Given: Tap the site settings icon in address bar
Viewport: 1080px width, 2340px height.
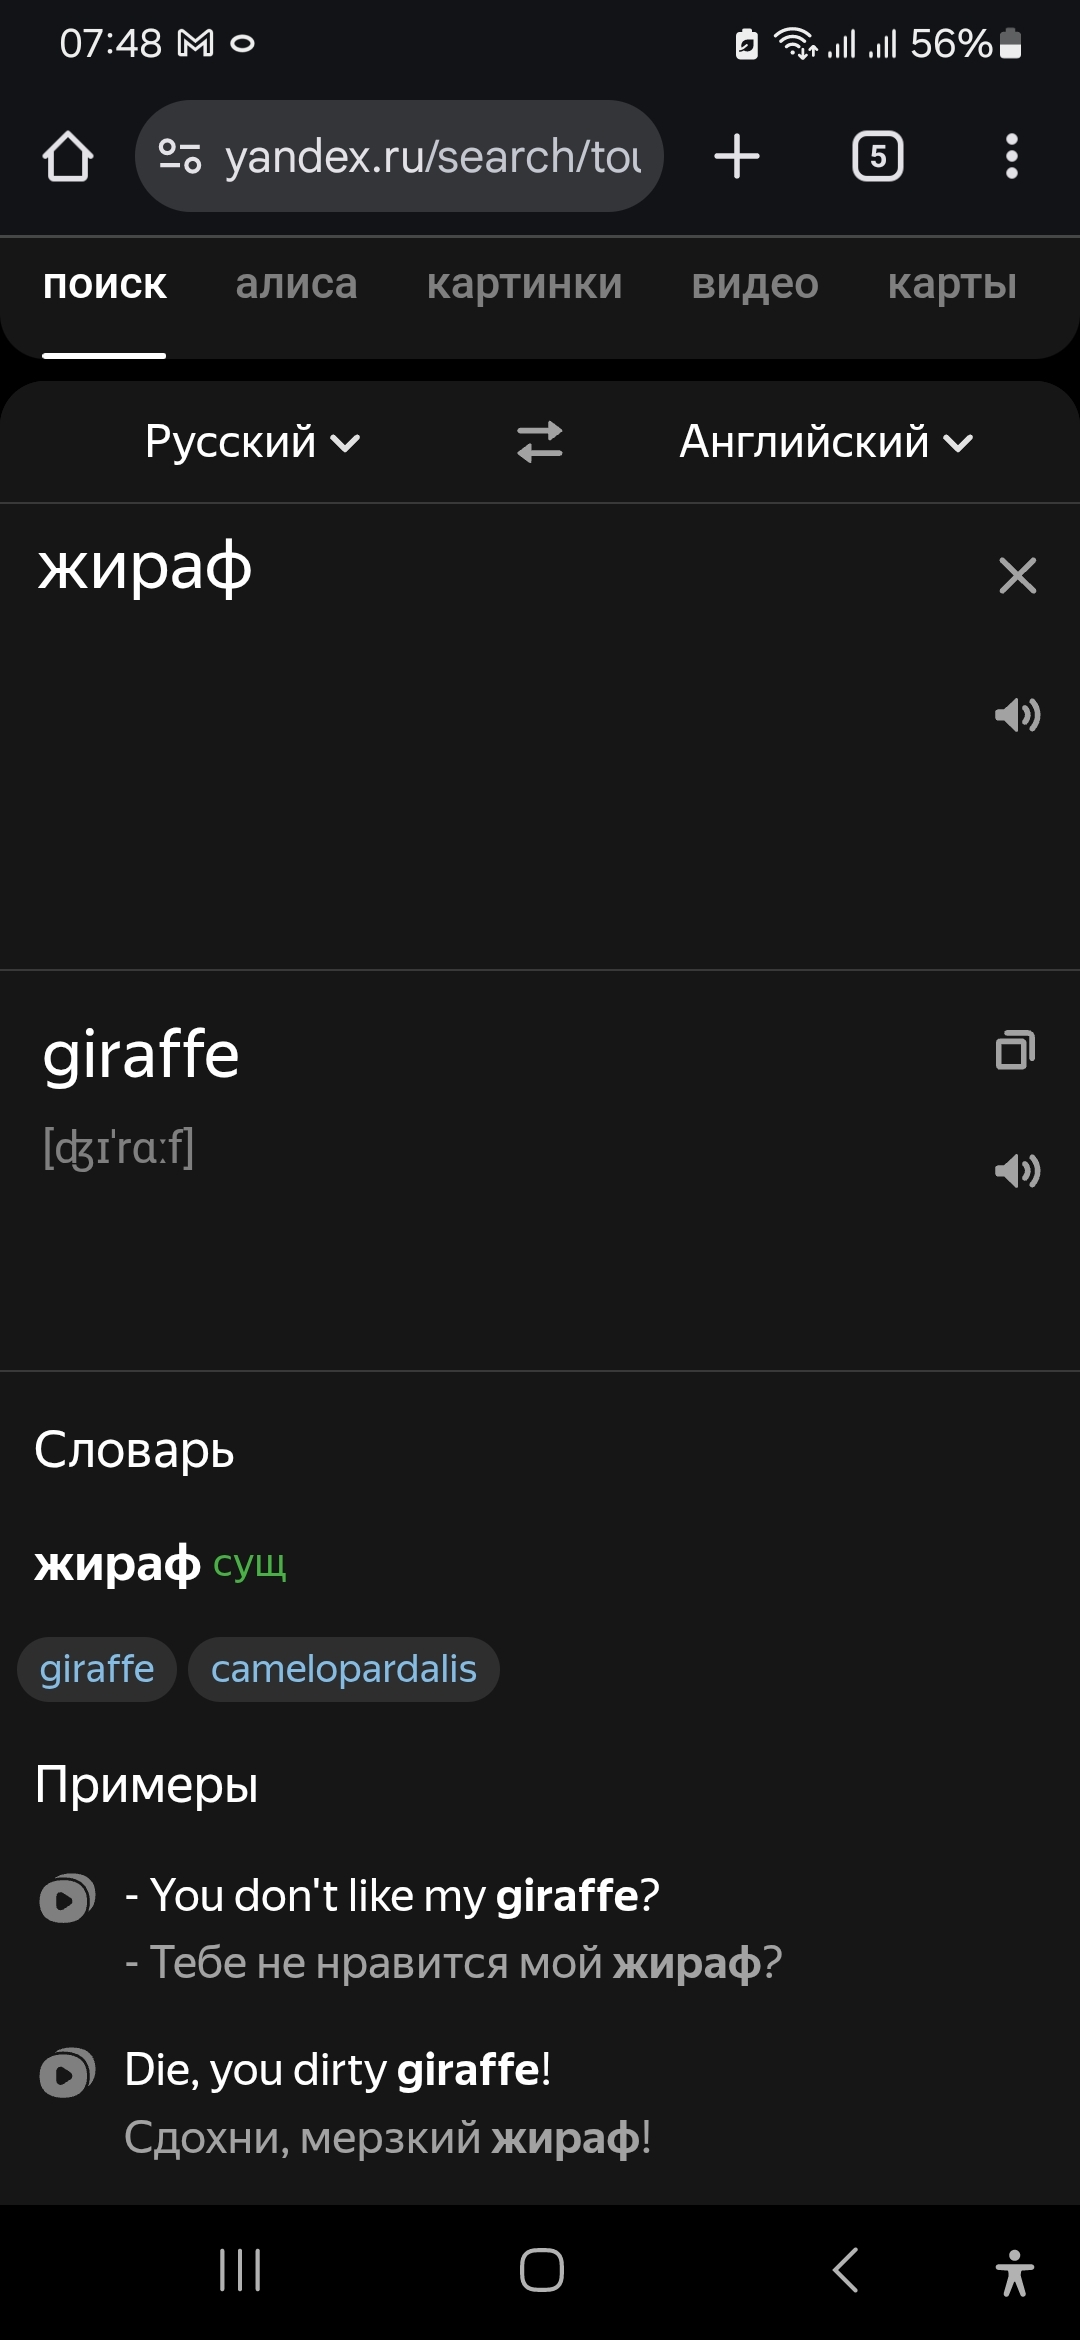Looking at the screenshot, I should click(x=180, y=157).
